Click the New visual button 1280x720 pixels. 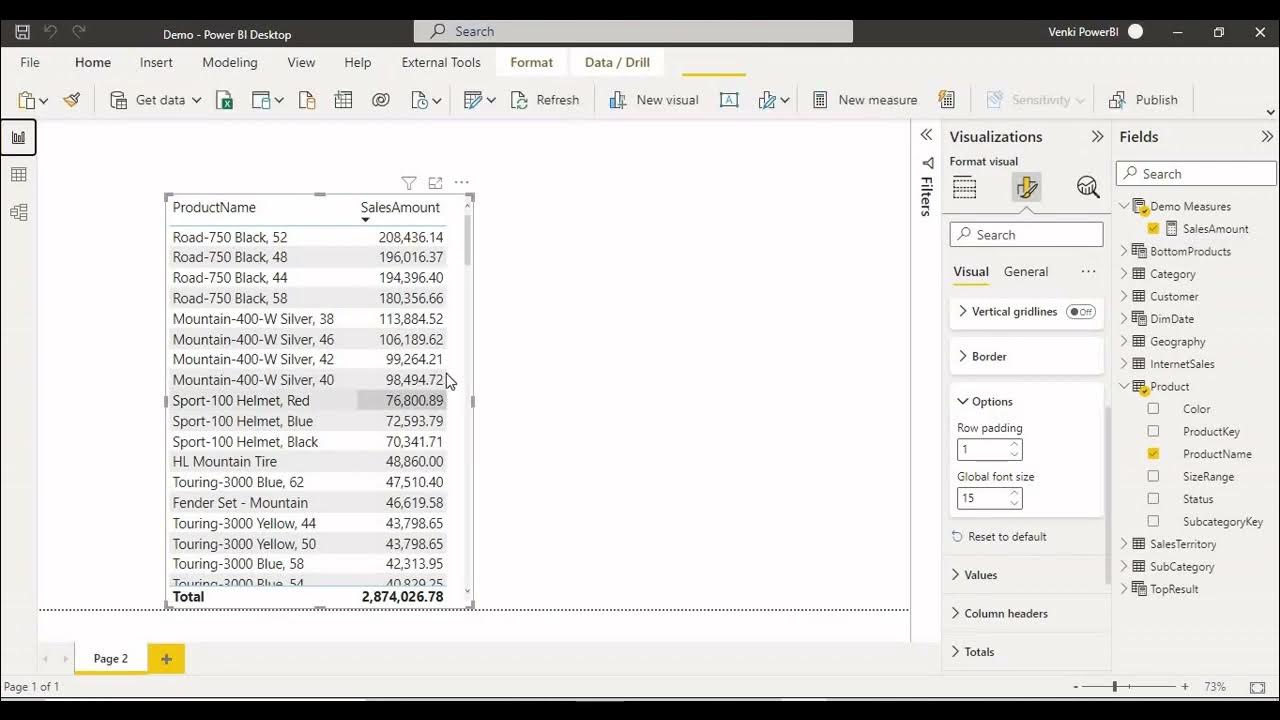point(654,100)
